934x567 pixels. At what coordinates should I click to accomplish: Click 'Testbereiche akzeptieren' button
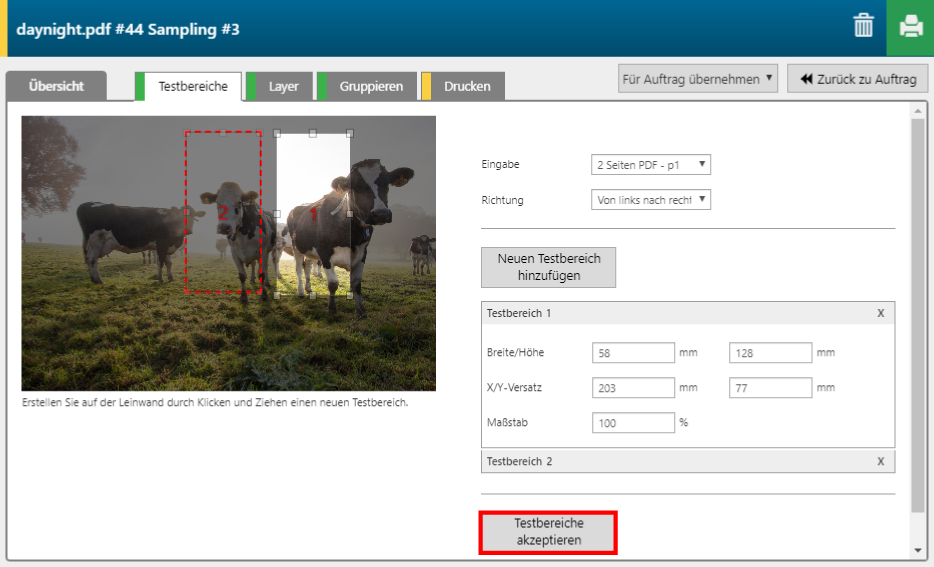[548, 532]
